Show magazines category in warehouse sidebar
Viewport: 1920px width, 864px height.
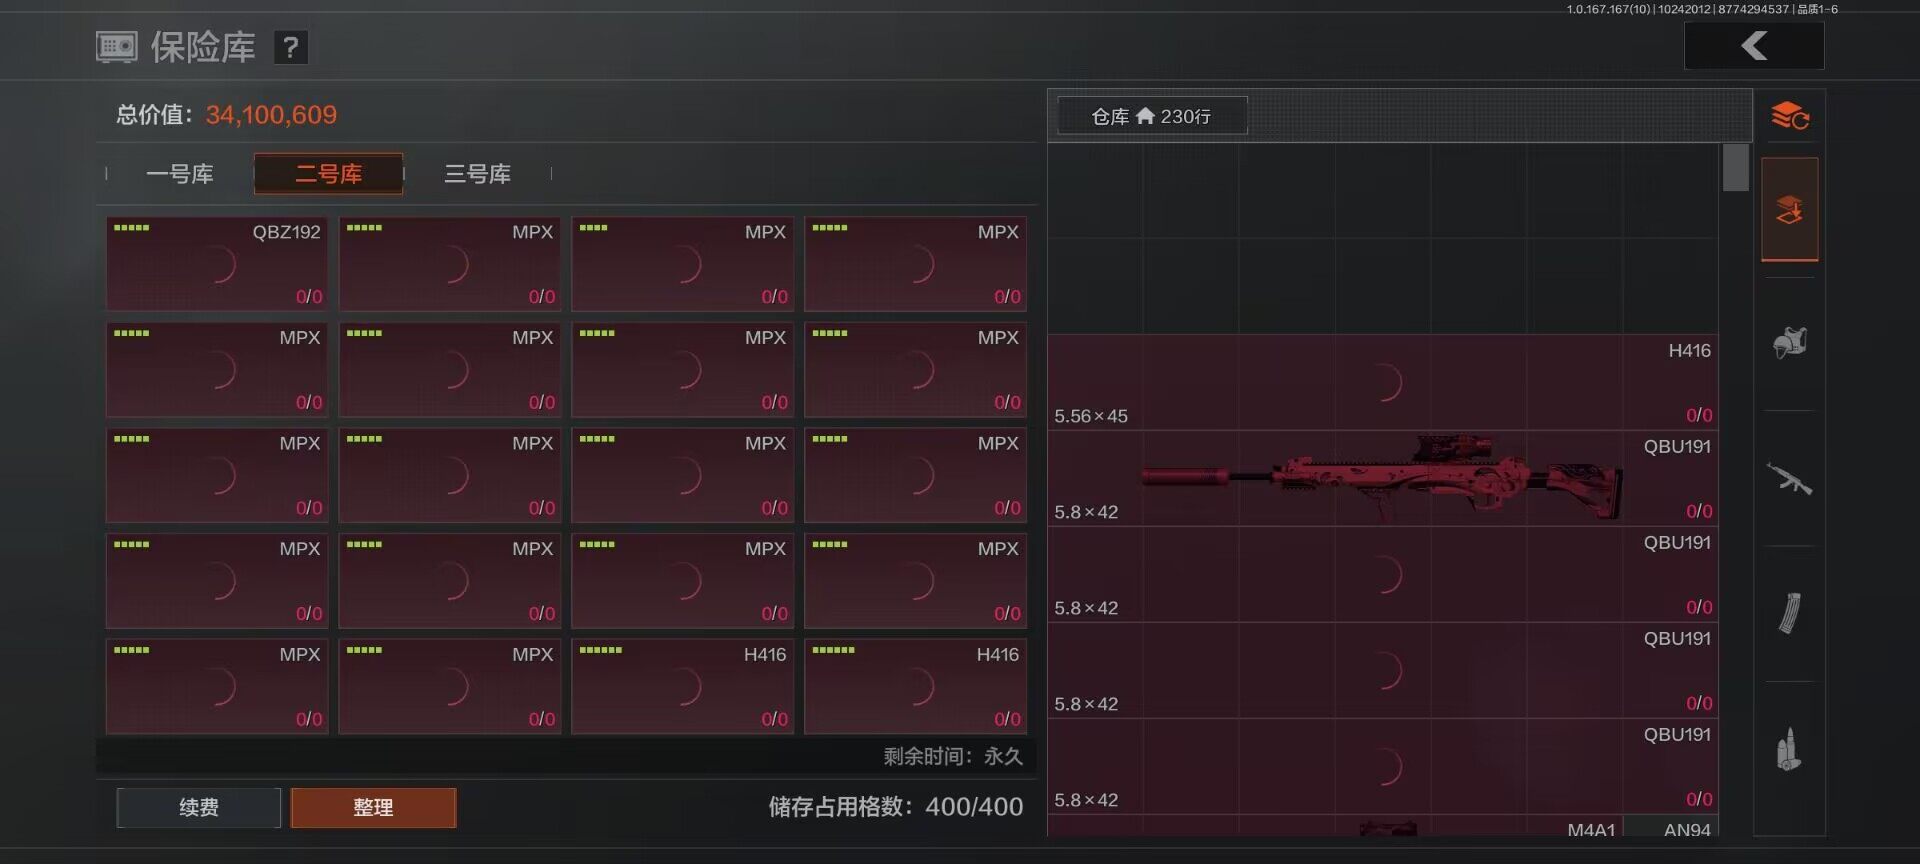coord(1790,614)
